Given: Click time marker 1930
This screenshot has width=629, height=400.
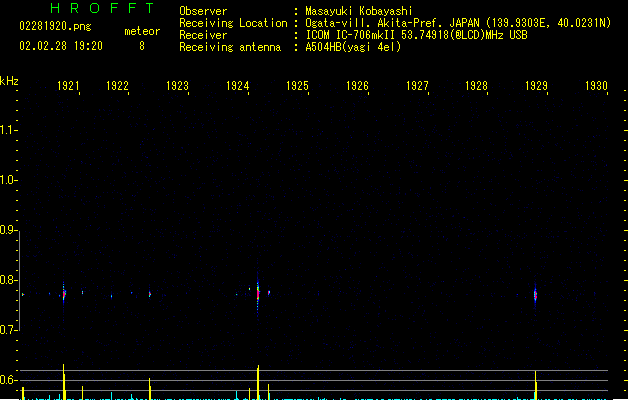Looking at the screenshot, I should (597, 85).
